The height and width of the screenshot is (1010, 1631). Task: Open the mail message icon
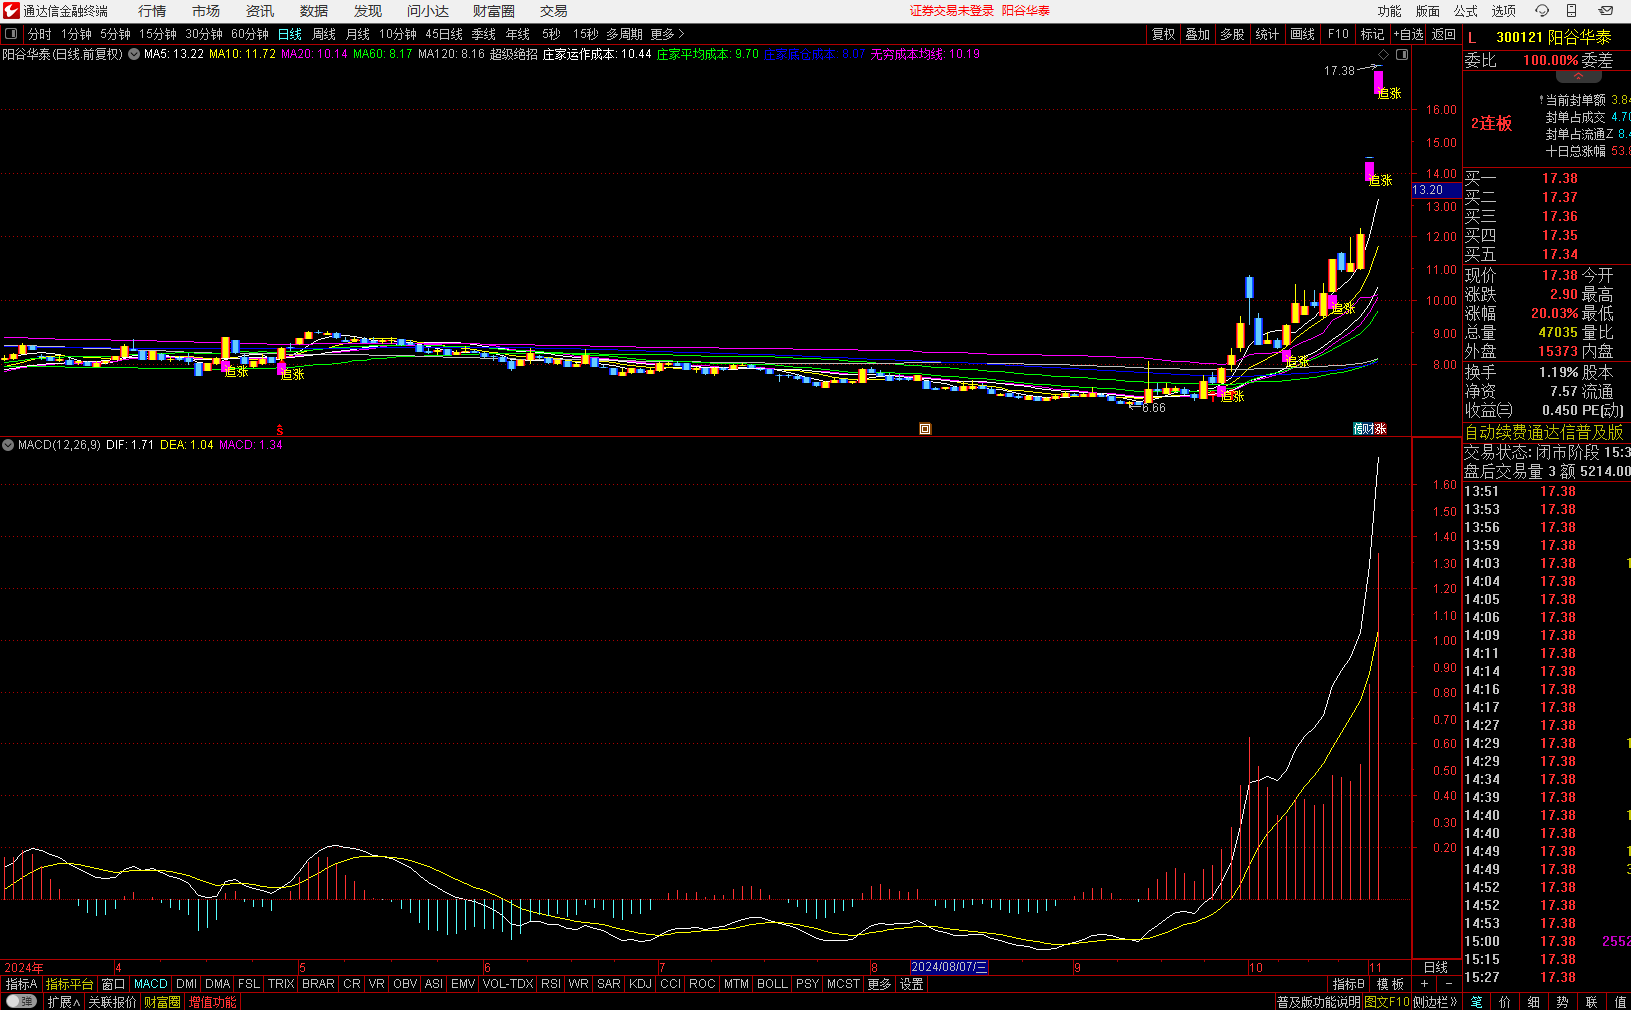click(1606, 11)
